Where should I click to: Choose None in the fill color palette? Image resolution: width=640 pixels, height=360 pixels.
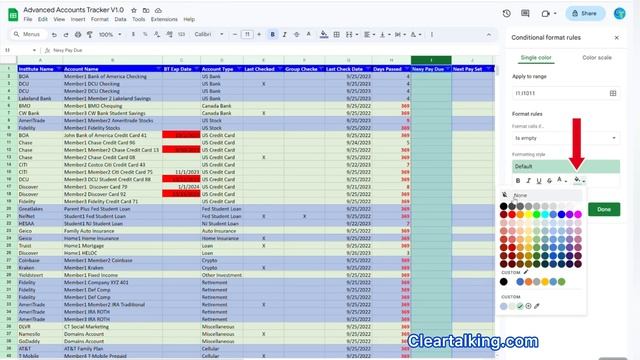541,195
